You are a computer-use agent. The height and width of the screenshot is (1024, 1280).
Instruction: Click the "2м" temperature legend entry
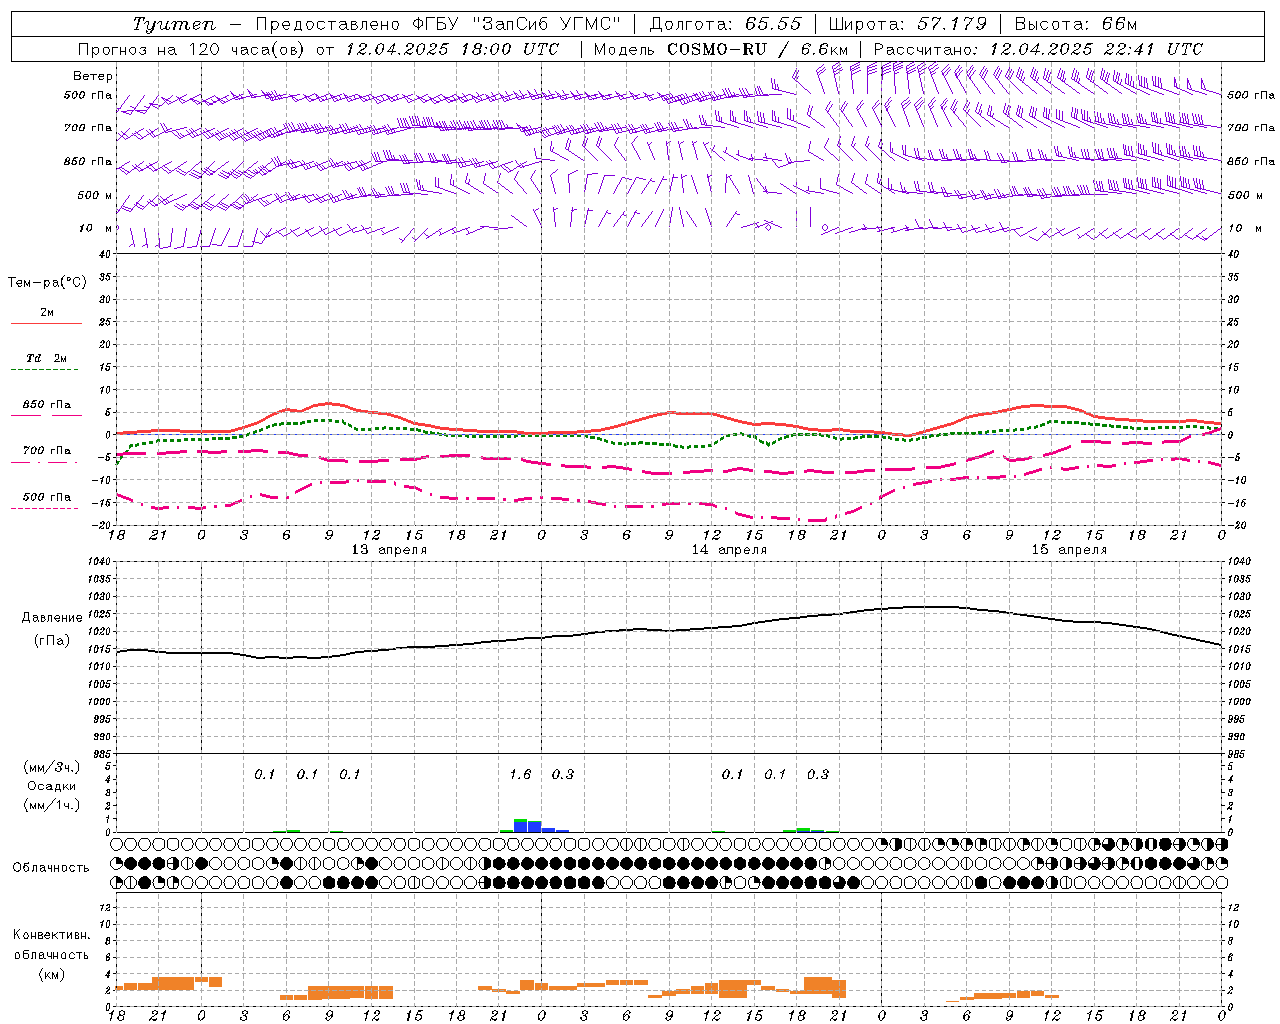pyautogui.click(x=47, y=313)
